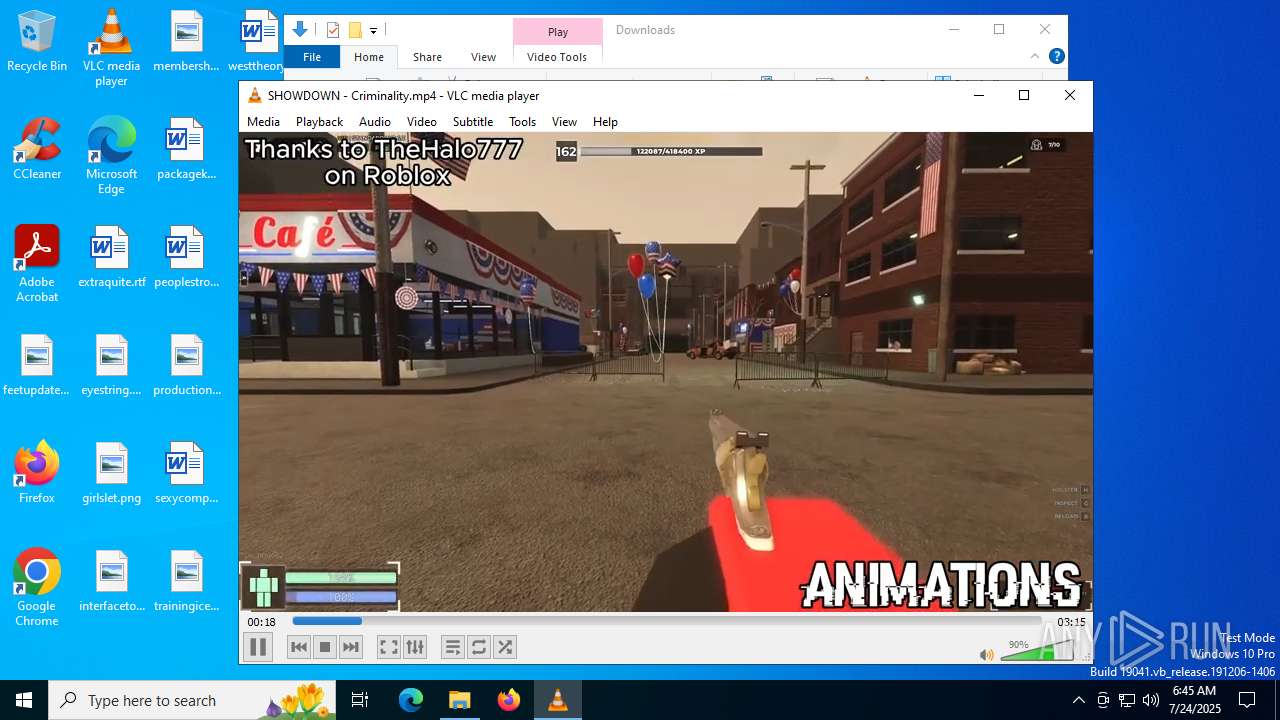The height and width of the screenshot is (720, 1280).
Task: Pause the video in VLC
Action: [x=258, y=647]
